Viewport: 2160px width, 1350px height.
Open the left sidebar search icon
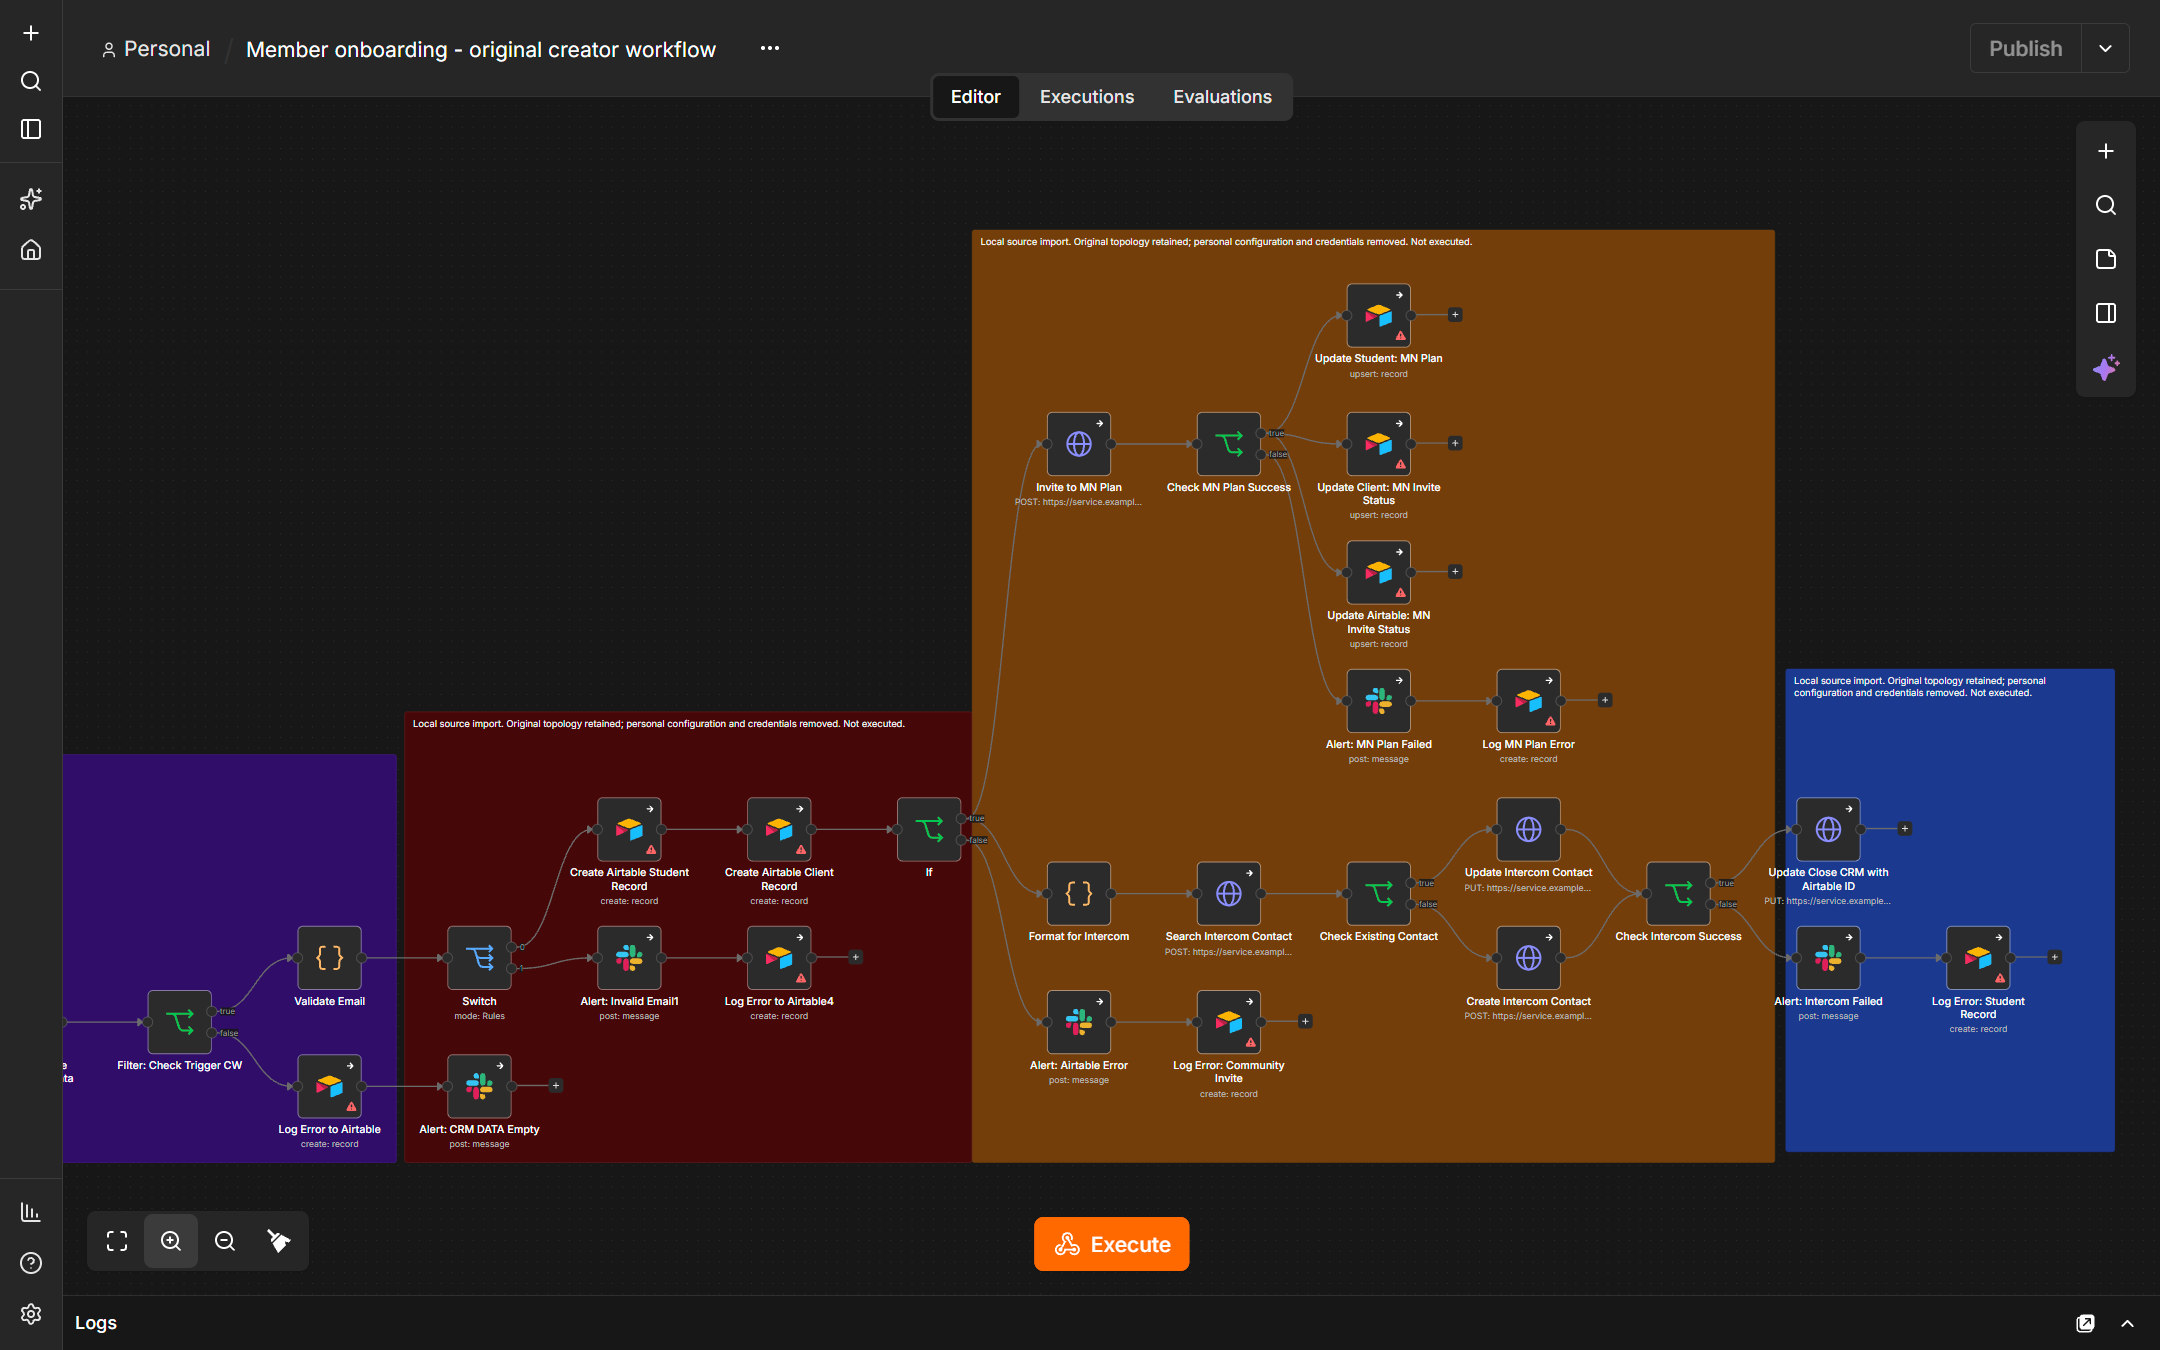(x=31, y=81)
